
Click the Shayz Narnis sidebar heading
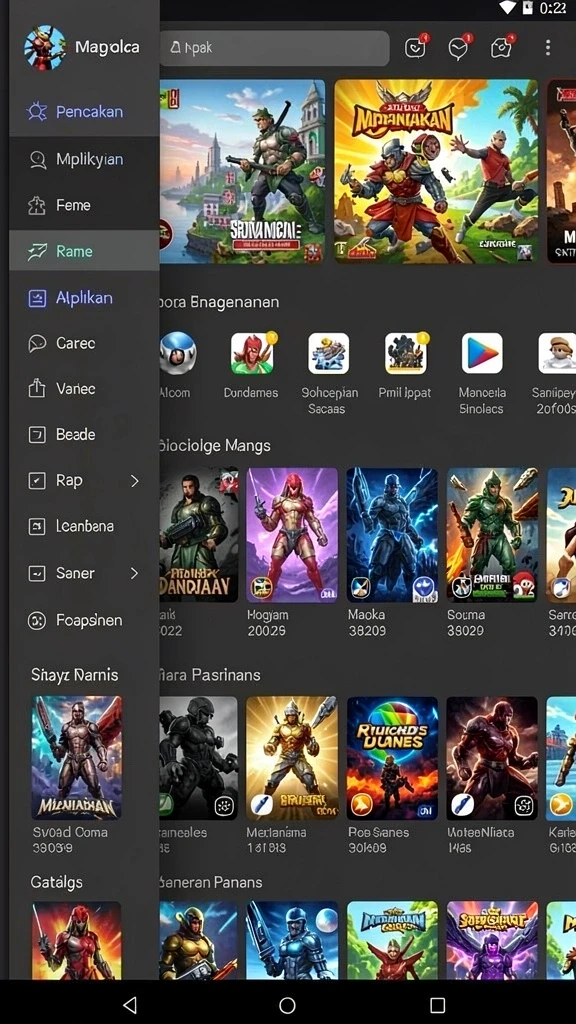pyautogui.click(x=74, y=675)
